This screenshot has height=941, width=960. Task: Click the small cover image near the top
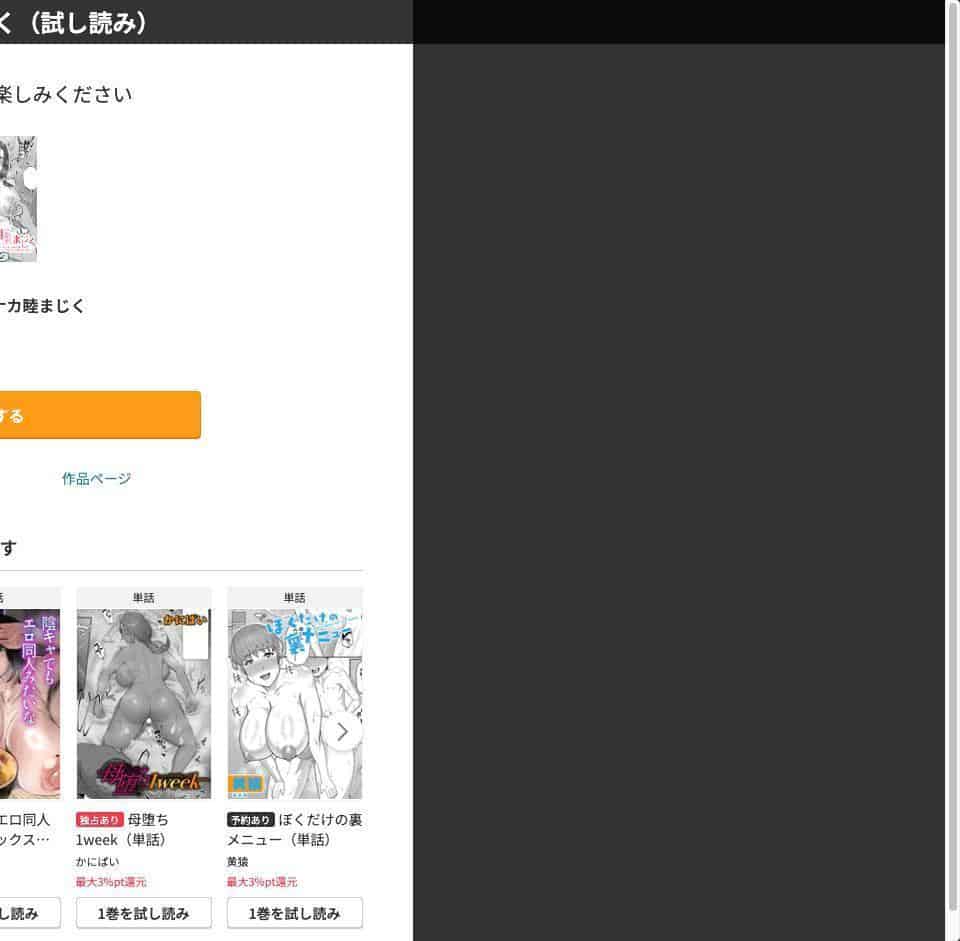[18, 199]
